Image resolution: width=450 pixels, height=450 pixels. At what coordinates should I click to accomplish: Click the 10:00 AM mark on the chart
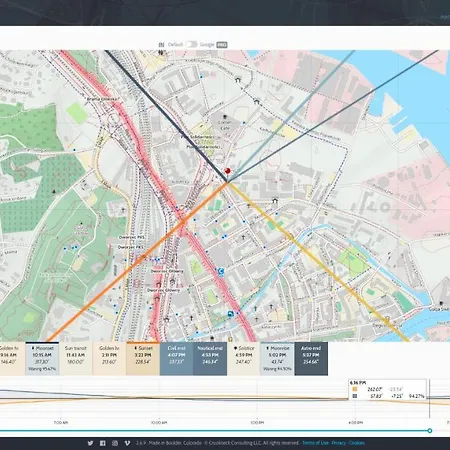(x=159, y=422)
